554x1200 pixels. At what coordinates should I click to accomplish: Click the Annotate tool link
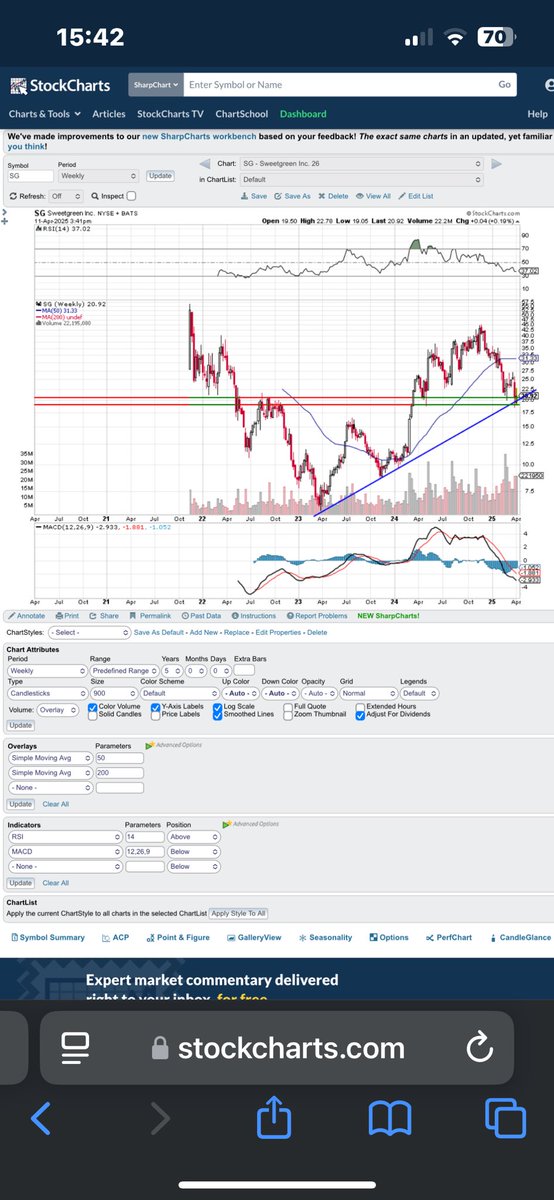pos(26,616)
